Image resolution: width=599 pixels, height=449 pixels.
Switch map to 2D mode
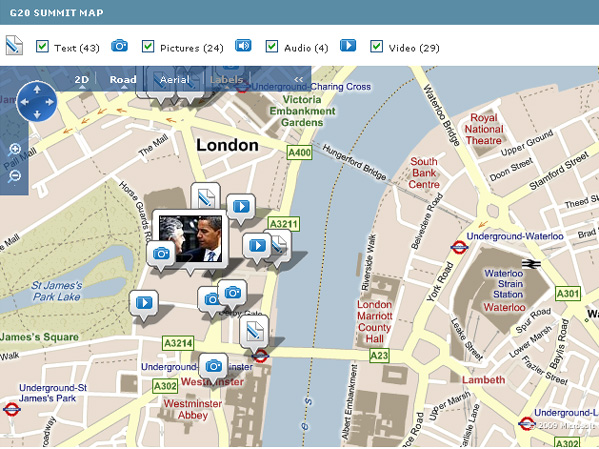[81, 79]
